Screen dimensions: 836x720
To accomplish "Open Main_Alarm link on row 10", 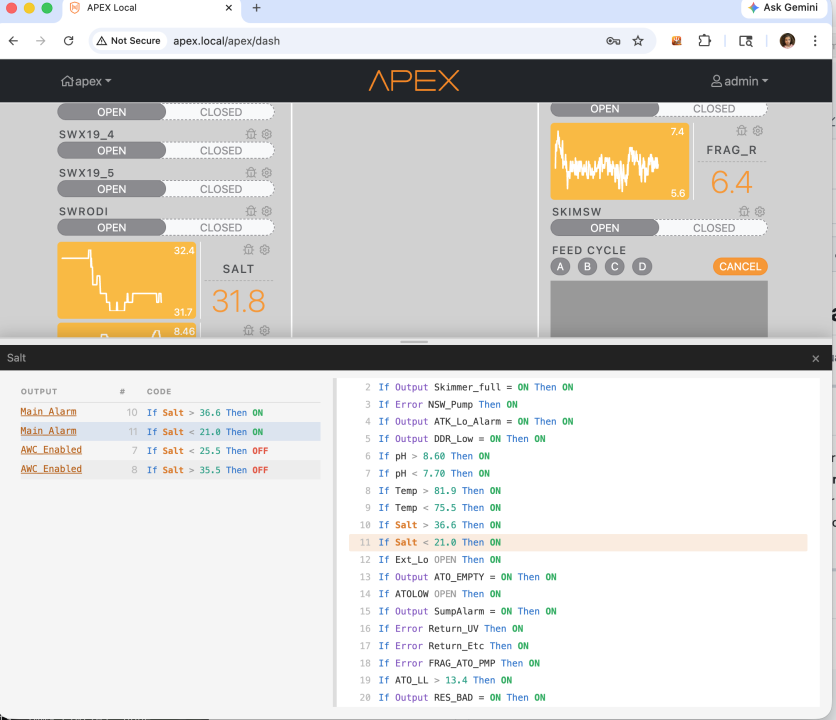I will coord(48,412).
